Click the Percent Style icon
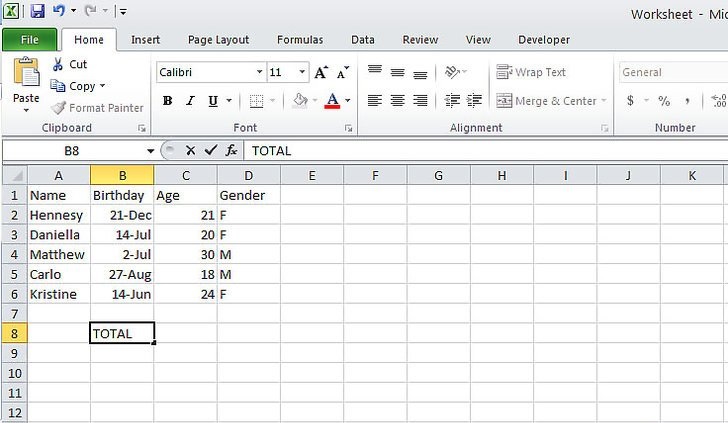 [x=663, y=101]
